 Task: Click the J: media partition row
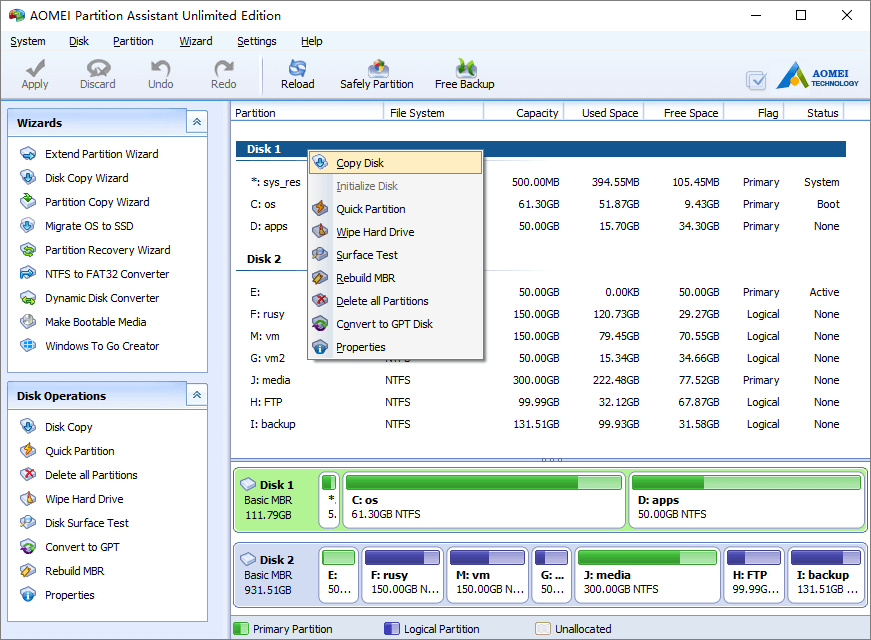click(540, 380)
